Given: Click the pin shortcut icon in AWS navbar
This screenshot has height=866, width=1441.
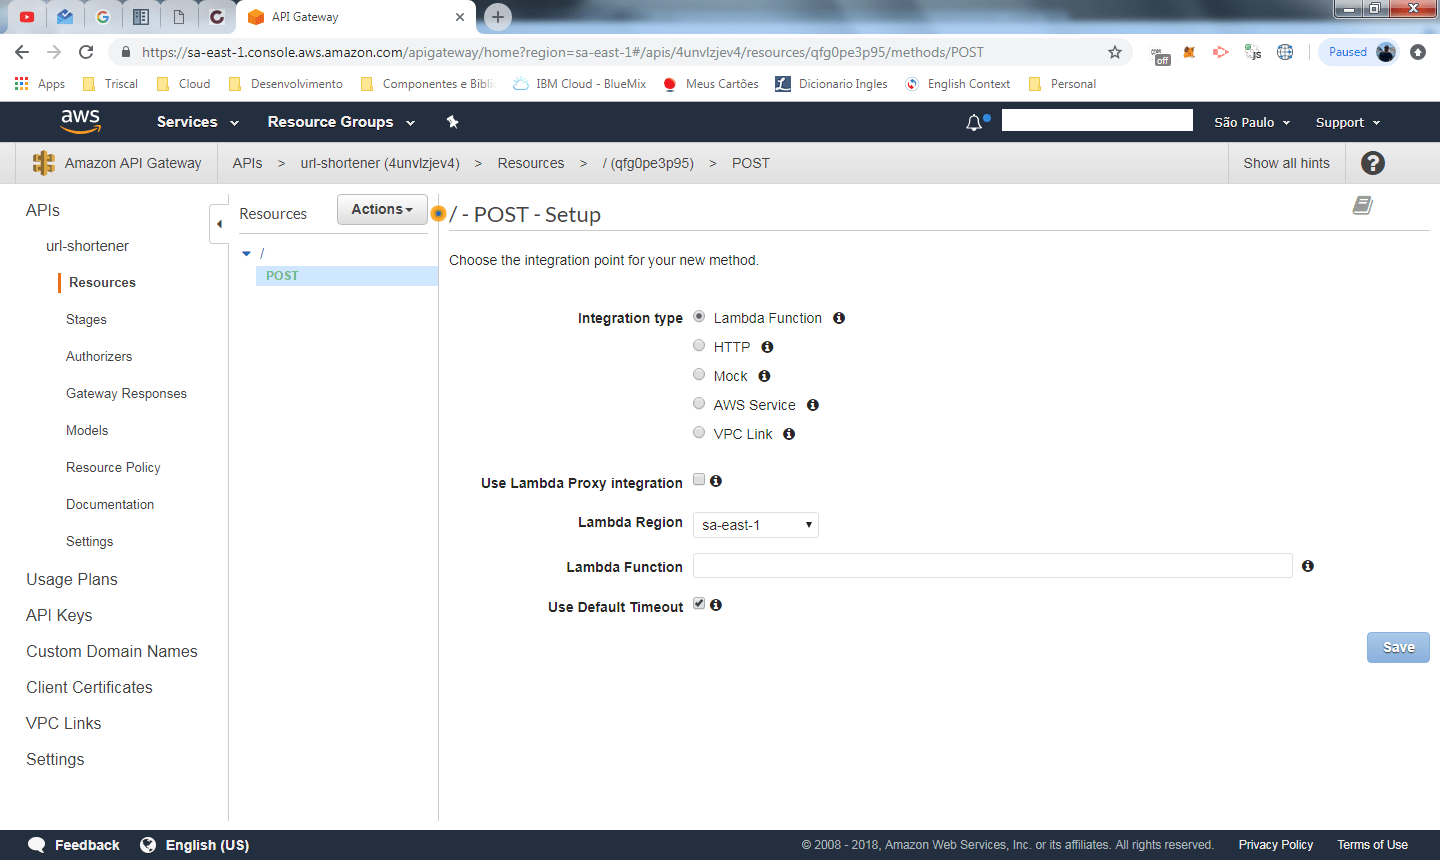Looking at the screenshot, I should [x=452, y=122].
